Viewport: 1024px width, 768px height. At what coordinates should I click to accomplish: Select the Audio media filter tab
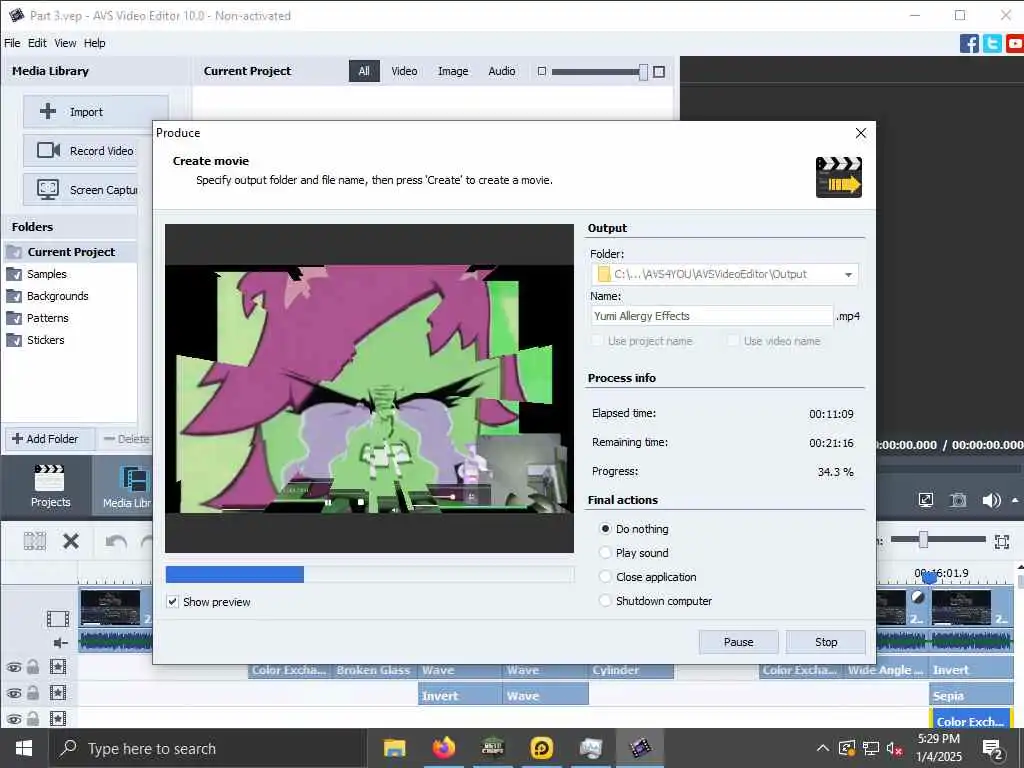(502, 71)
